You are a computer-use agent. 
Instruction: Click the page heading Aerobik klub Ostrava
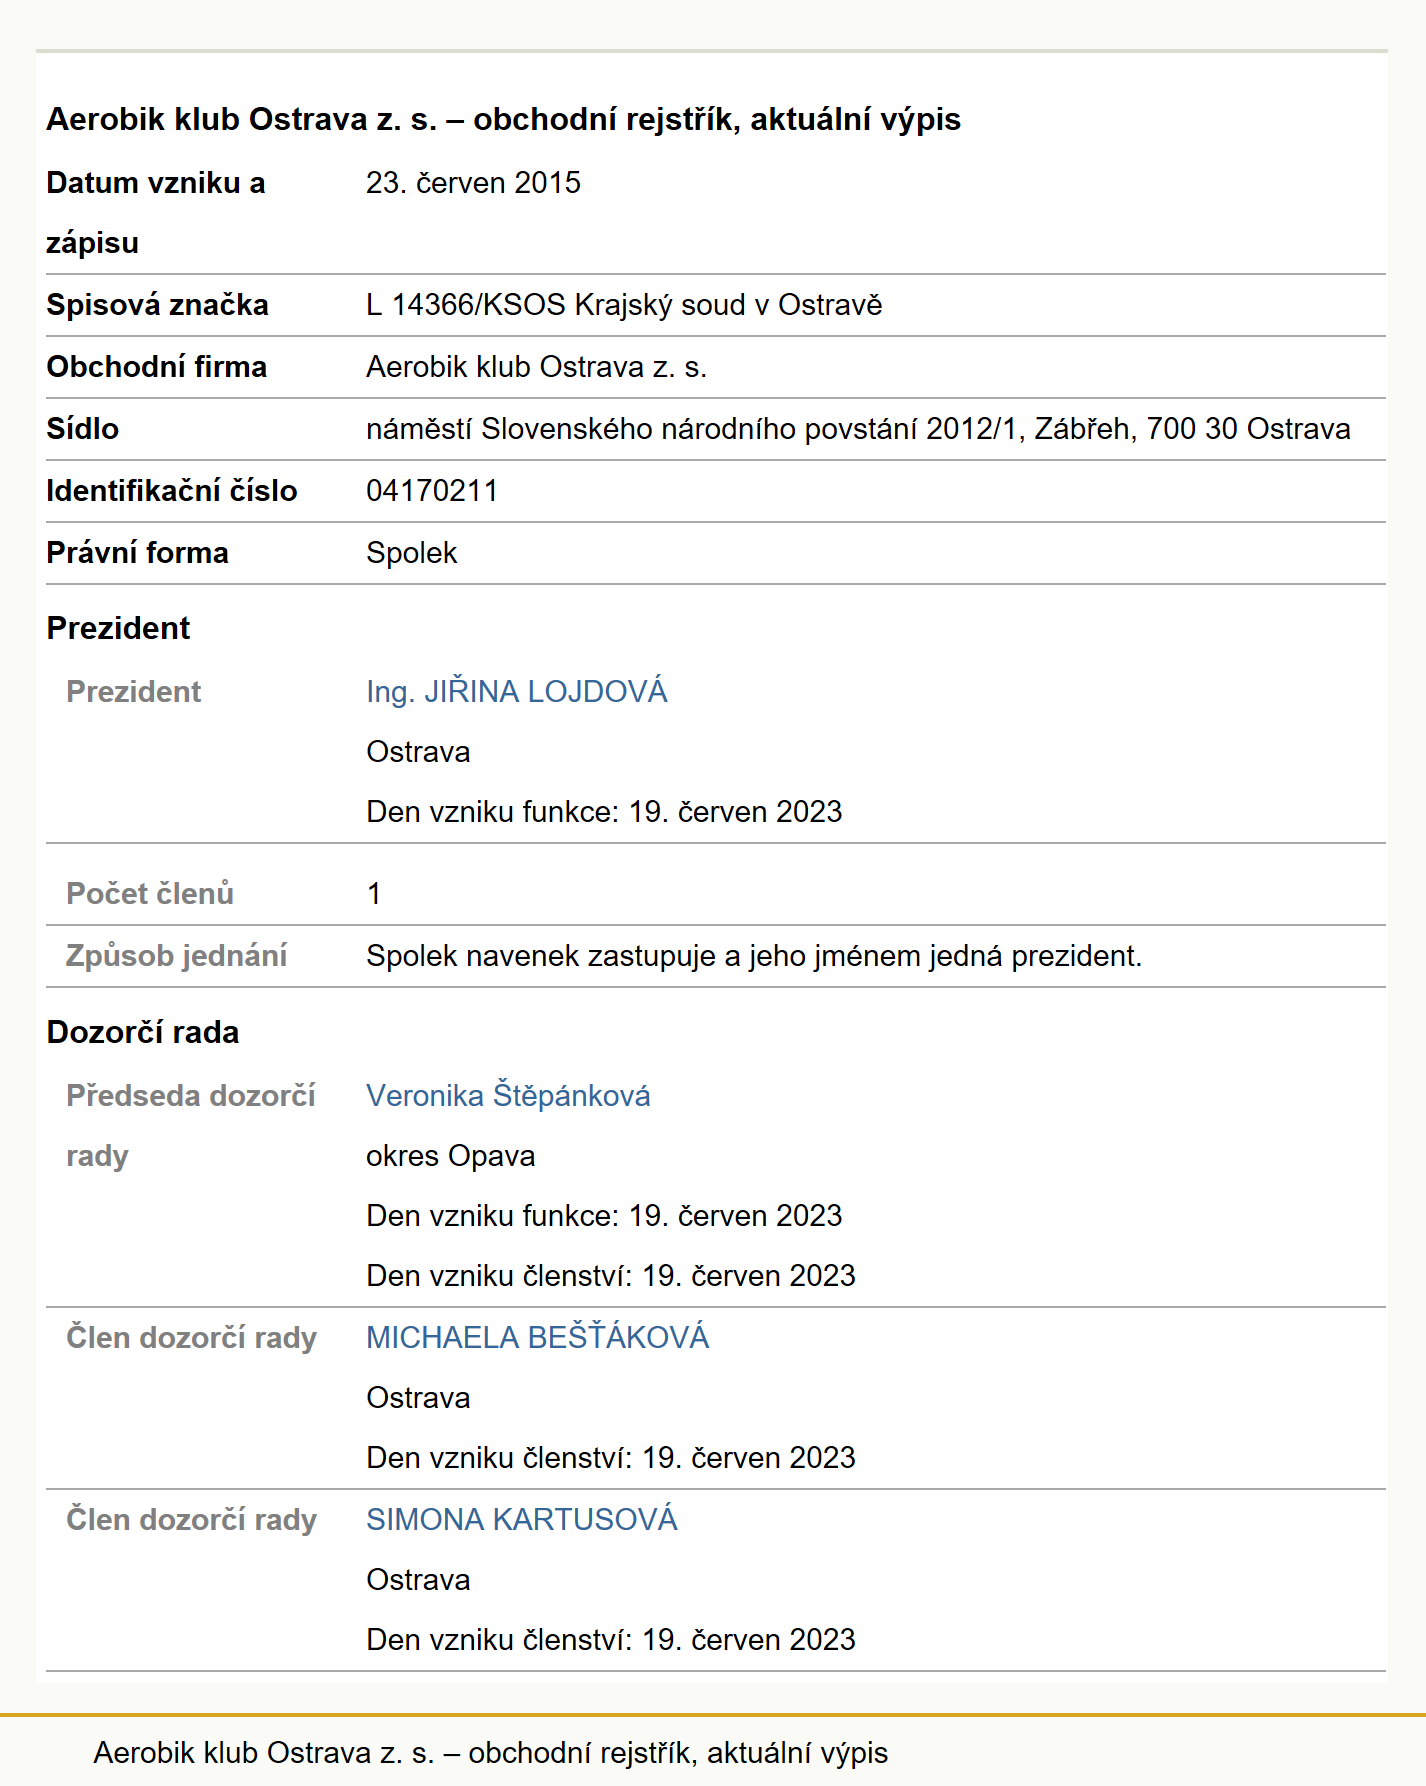(503, 119)
